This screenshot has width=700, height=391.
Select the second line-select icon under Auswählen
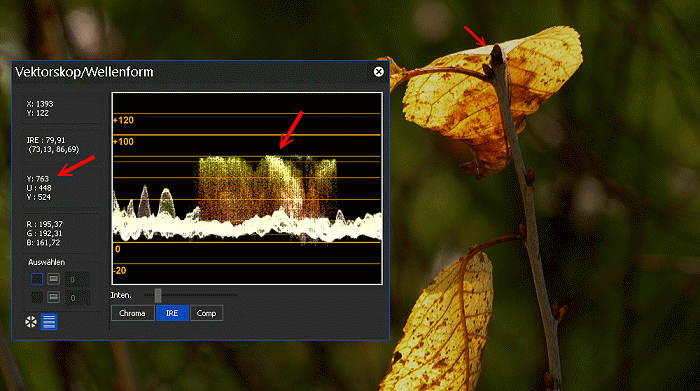click(54, 297)
